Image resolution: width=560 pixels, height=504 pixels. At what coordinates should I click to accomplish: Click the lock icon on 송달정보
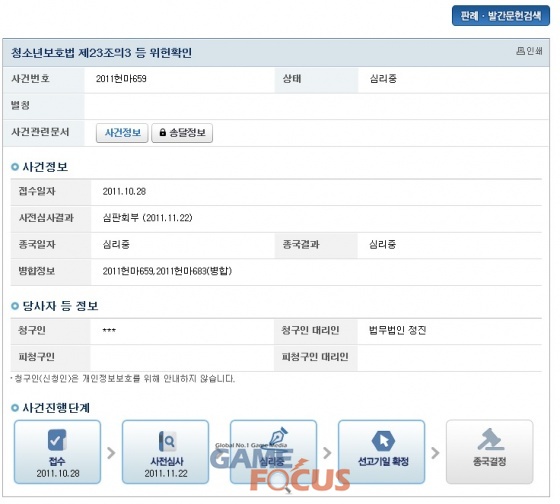click(162, 133)
